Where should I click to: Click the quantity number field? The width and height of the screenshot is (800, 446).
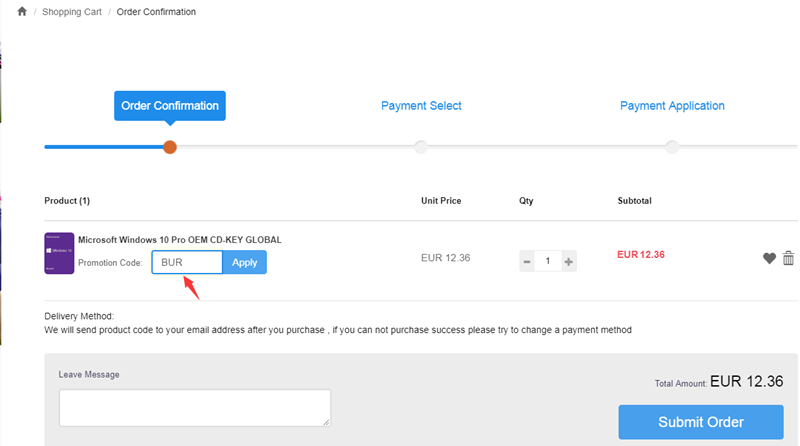pos(548,262)
